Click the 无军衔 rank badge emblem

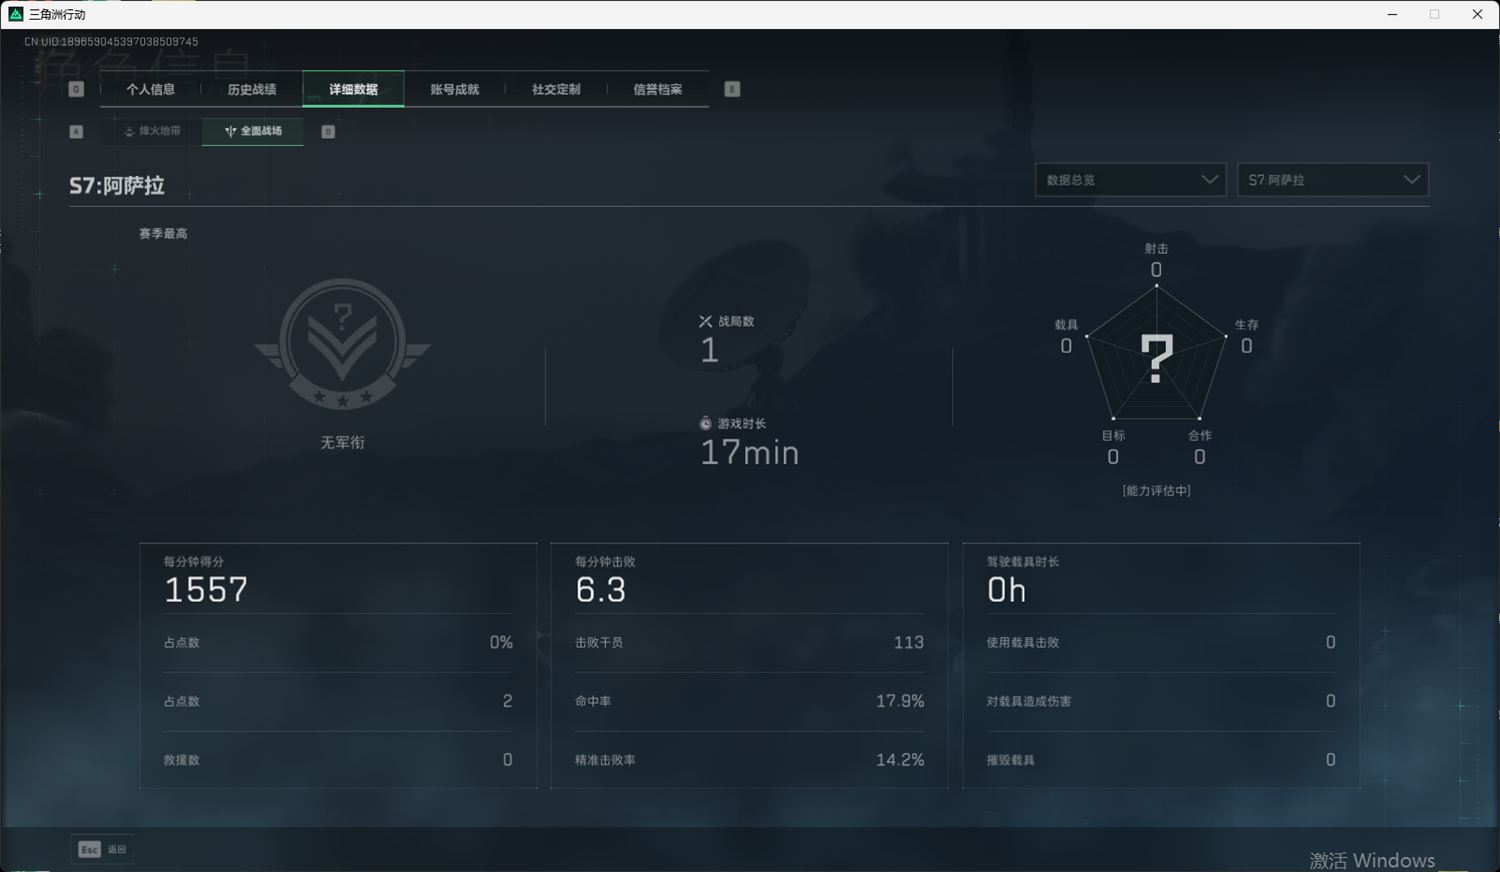(x=342, y=345)
